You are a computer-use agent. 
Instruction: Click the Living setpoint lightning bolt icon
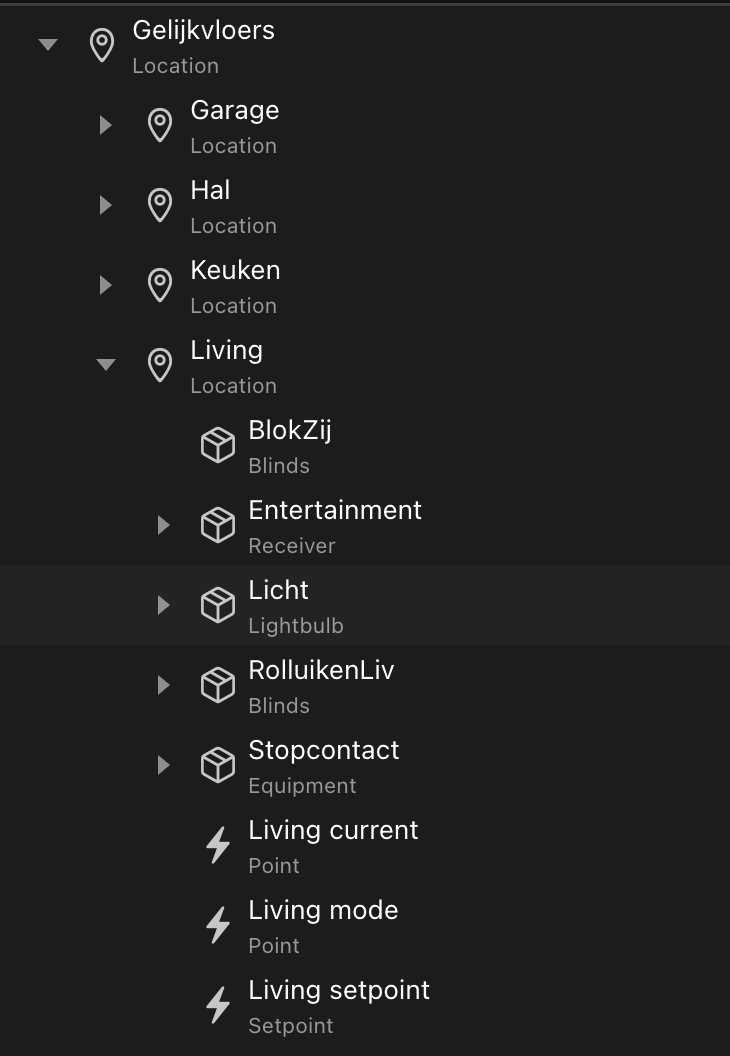click(x=218, y=1005)
